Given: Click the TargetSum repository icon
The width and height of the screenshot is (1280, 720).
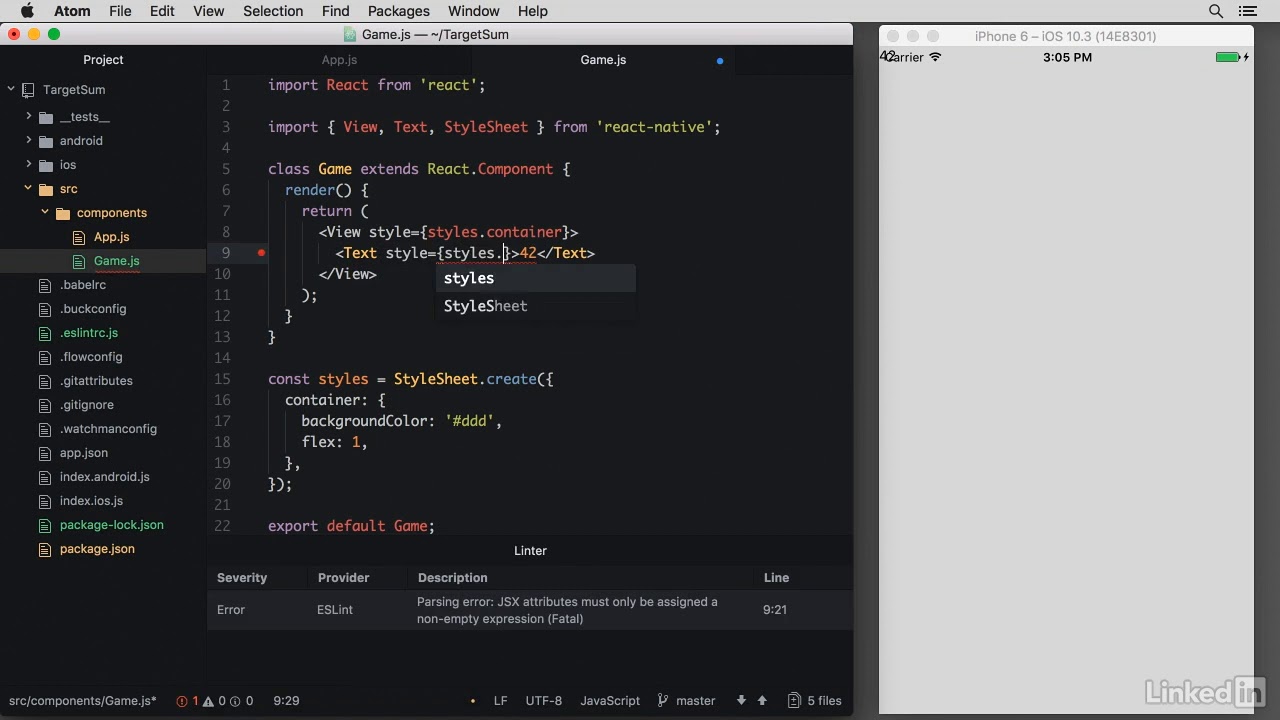Looking at the screenshot, I should [28, 89].
